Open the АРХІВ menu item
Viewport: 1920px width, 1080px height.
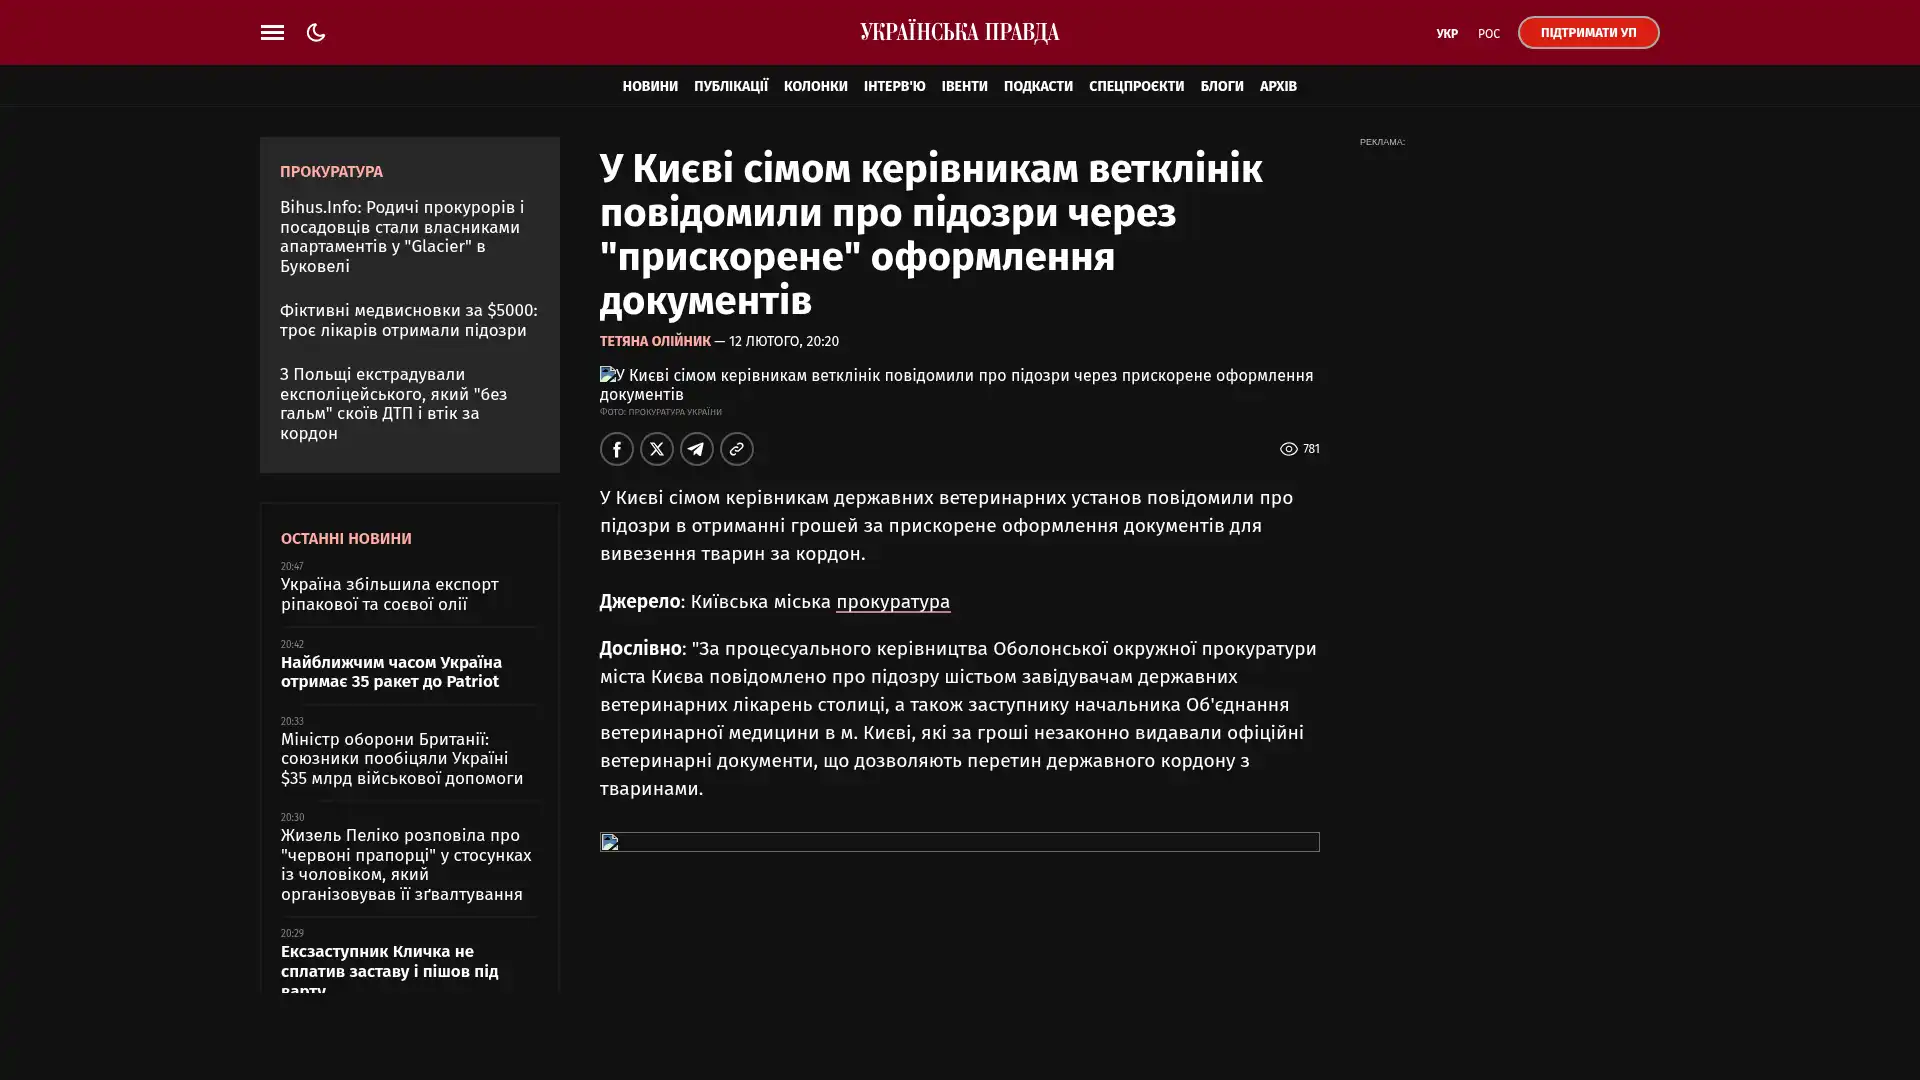(x=1277, y=86)
